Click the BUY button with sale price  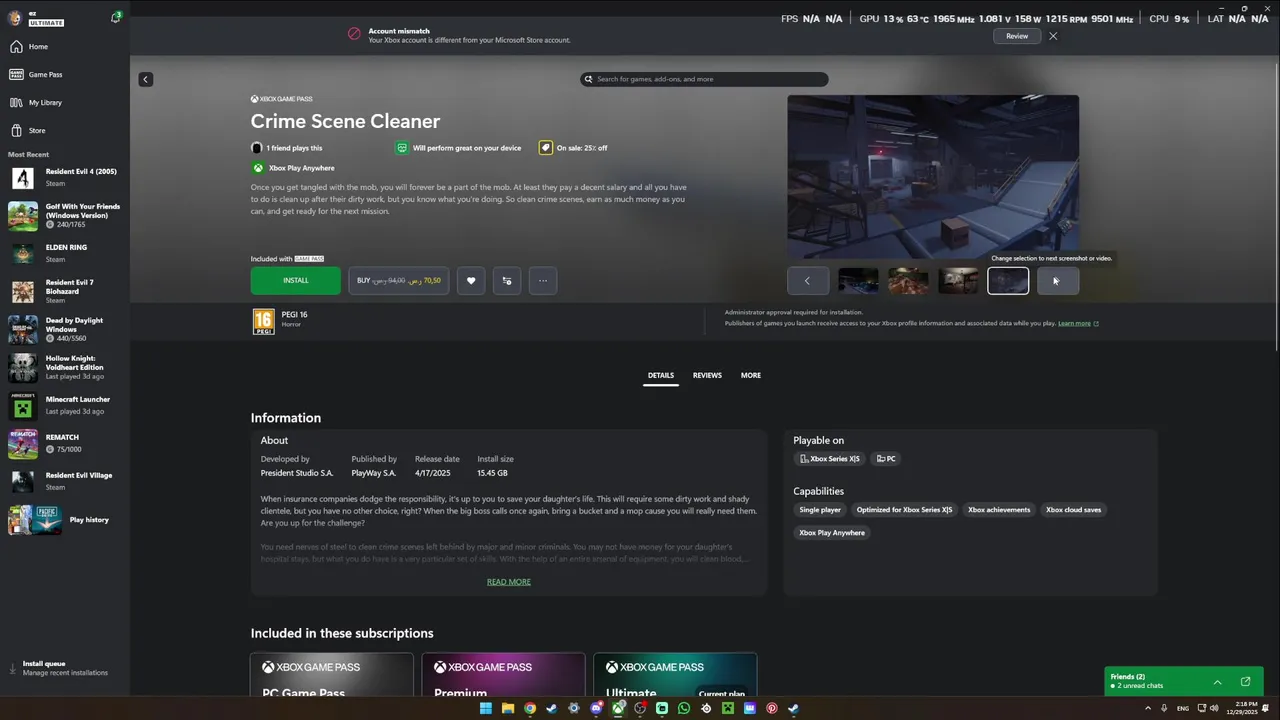[399, 281]
